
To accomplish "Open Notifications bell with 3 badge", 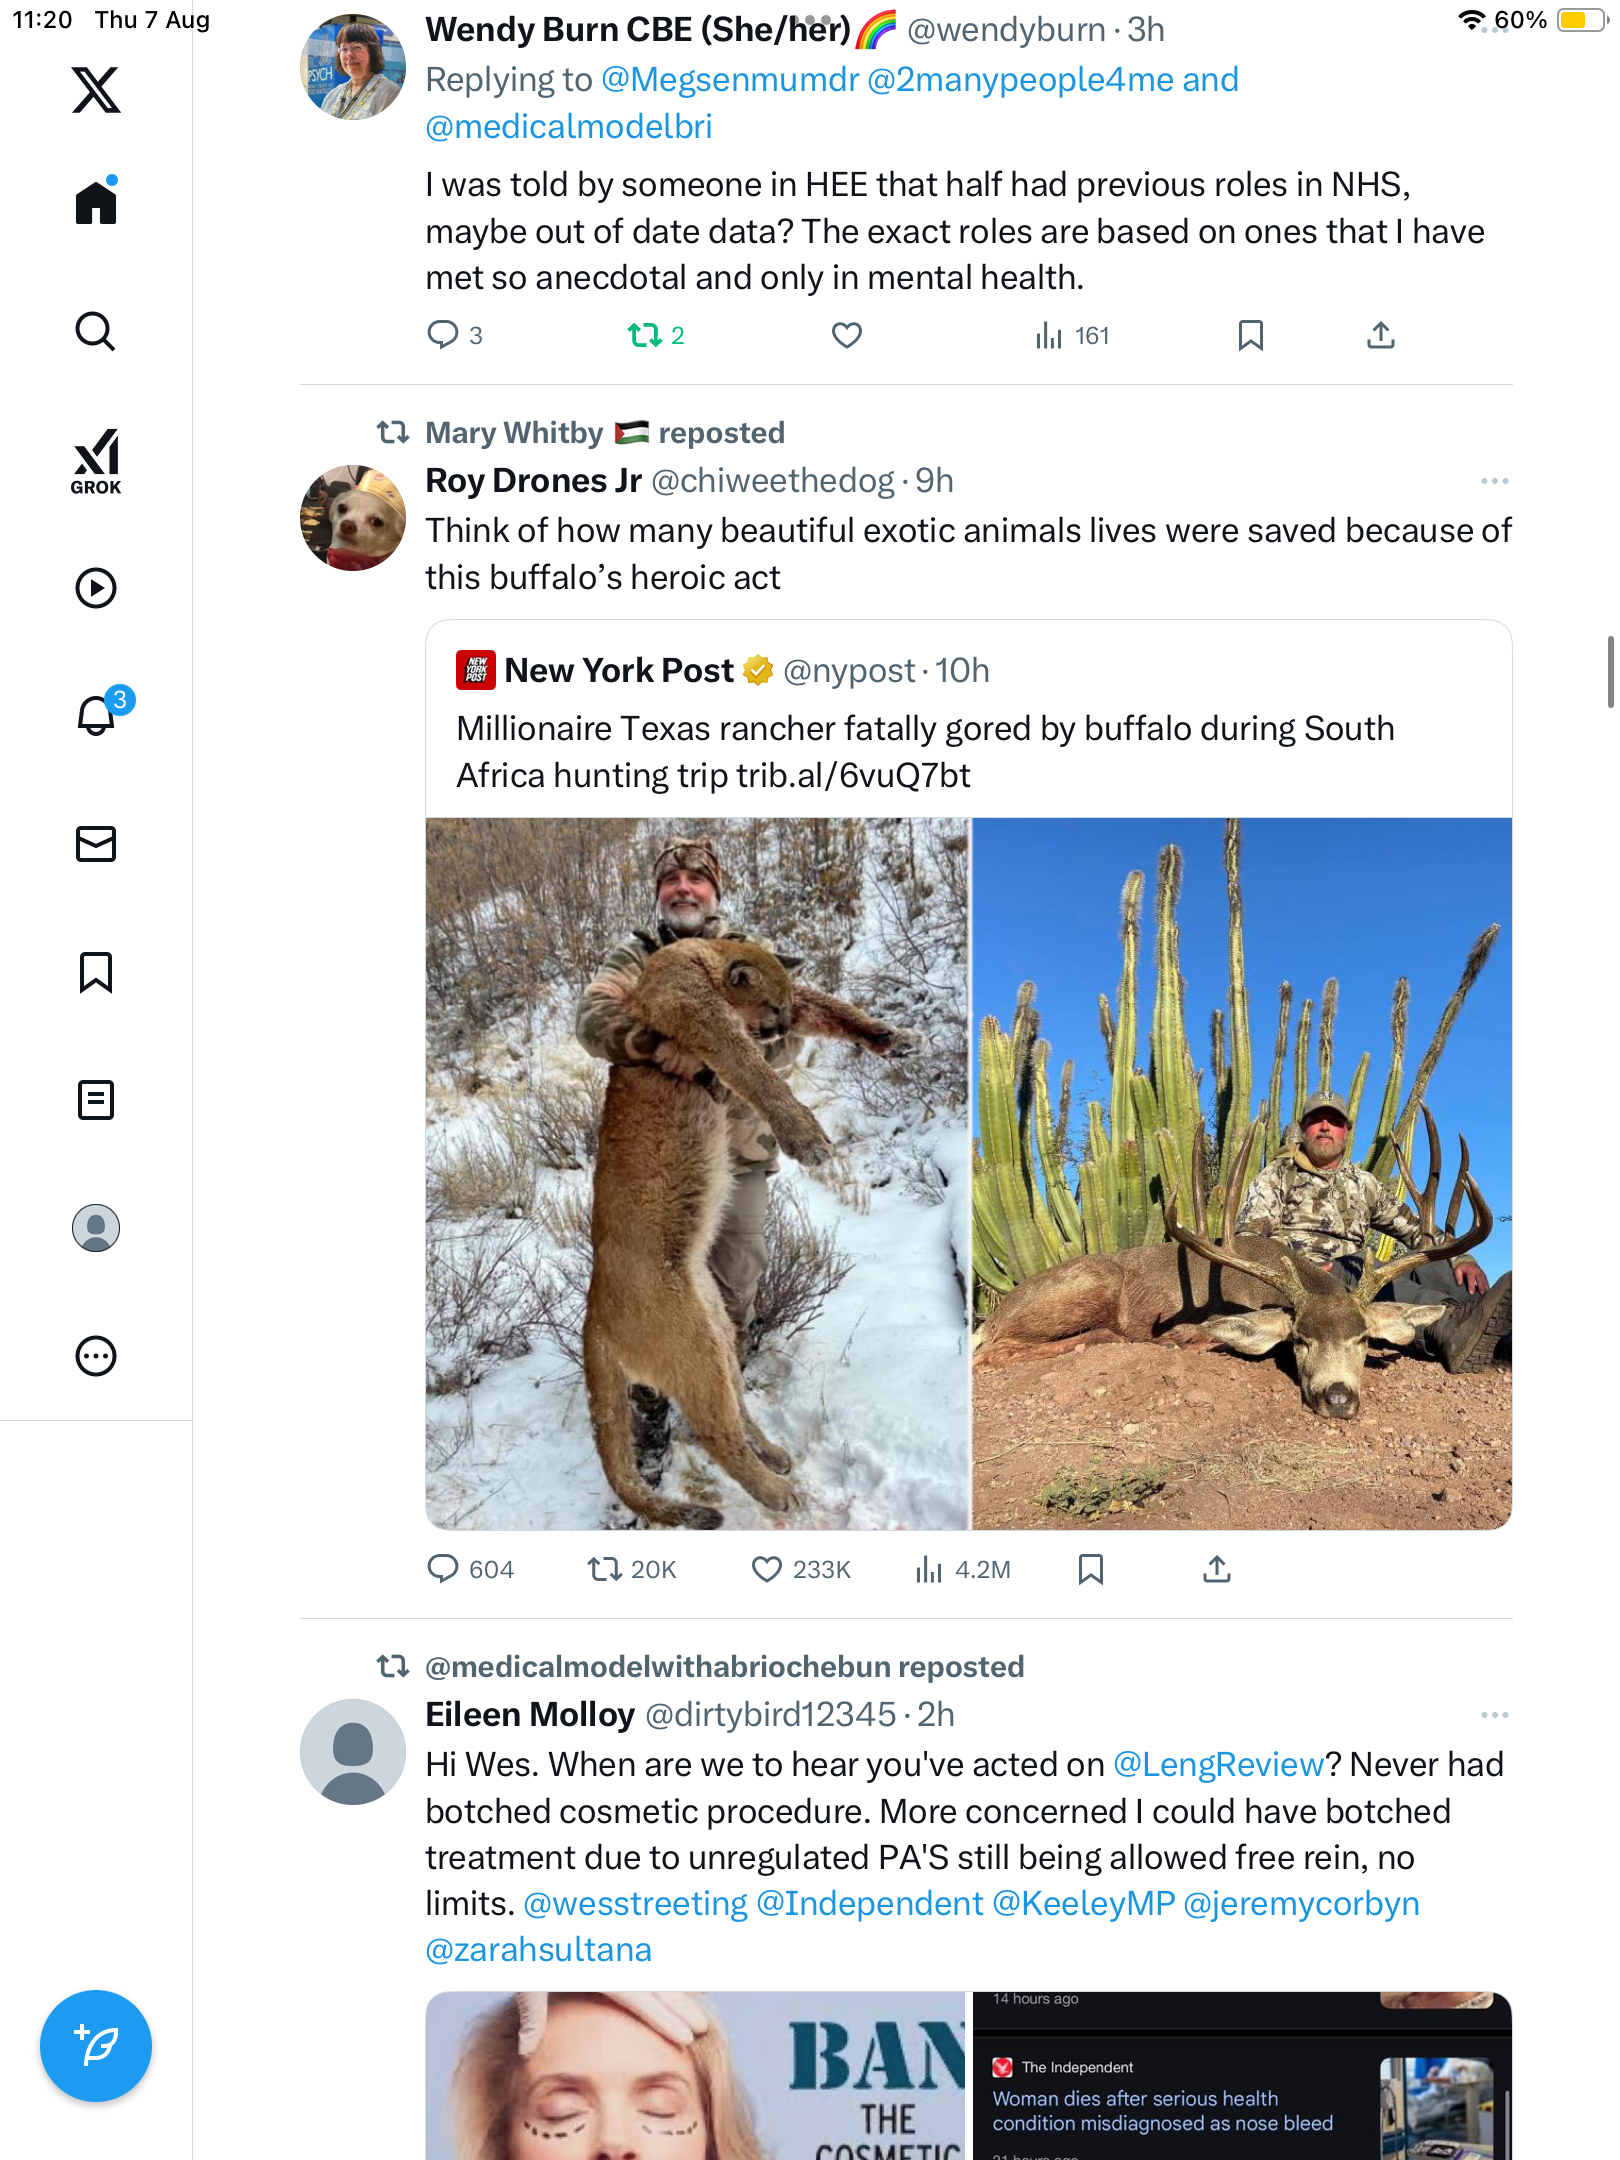I will click(97, 716).
